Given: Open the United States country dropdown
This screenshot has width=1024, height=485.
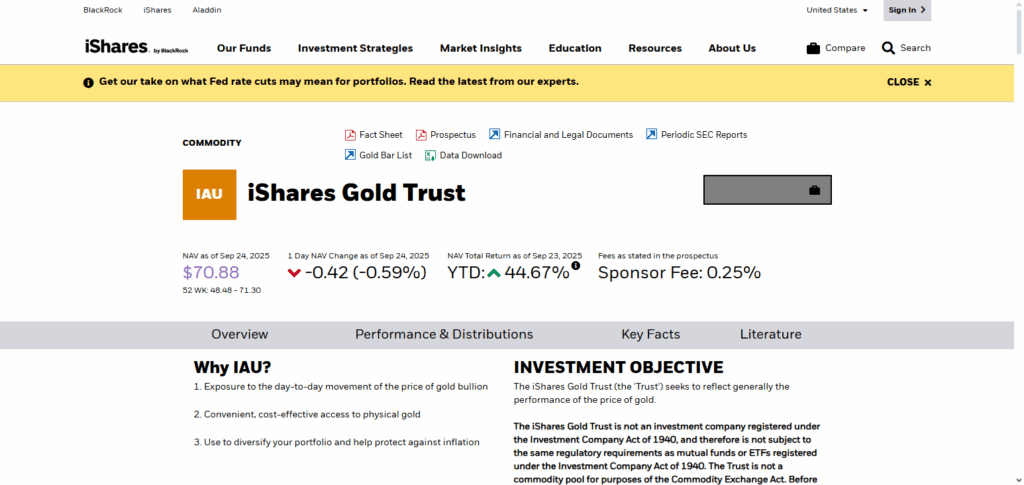Looking at the screenshot, I should (x=837, y=10).
